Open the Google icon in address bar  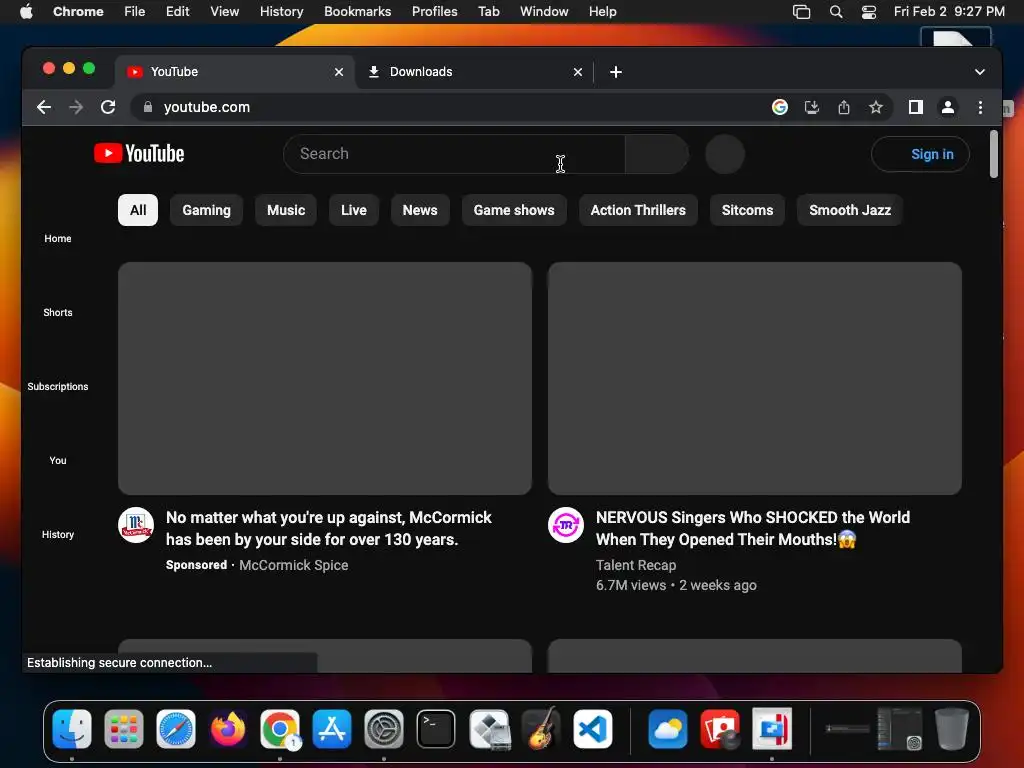[x=780, y=107]
